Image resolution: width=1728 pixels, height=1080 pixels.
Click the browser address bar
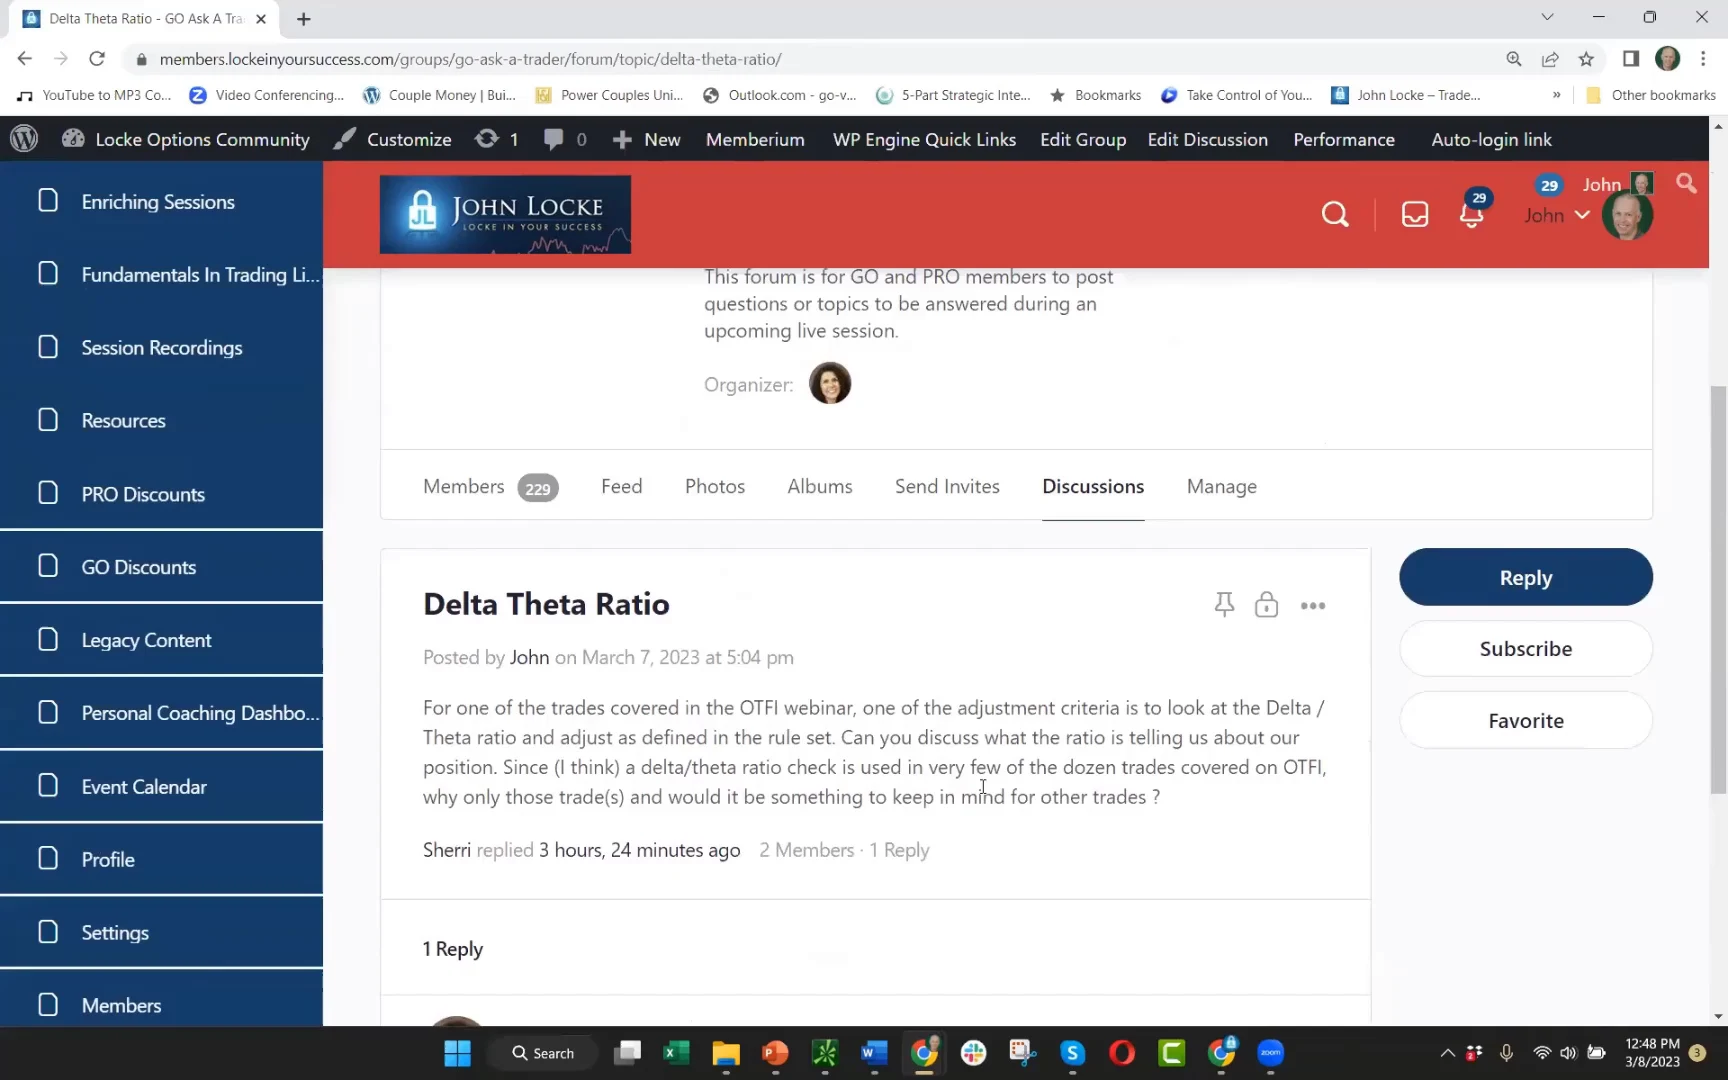pyautogui.click(x=810, y=59)
